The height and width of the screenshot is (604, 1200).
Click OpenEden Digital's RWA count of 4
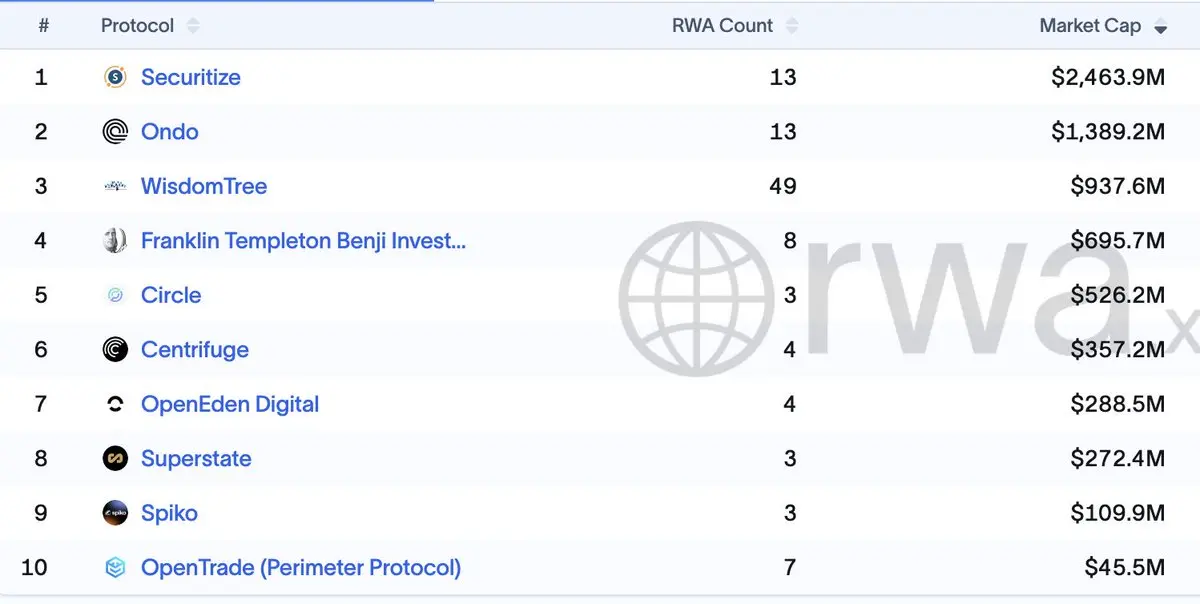click(x=790, y=404)
